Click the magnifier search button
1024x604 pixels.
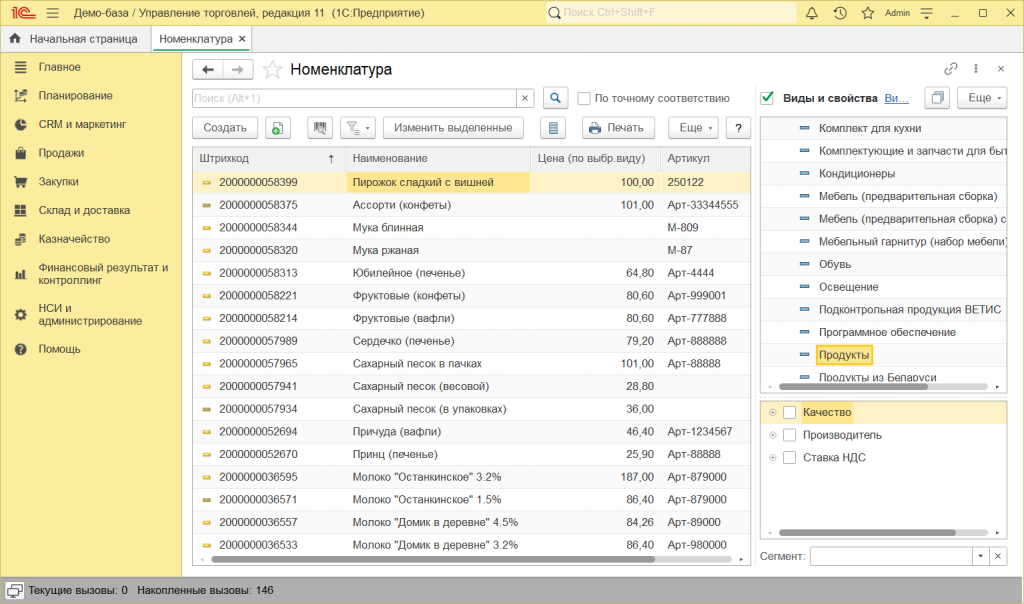click(x=555, y=98)
